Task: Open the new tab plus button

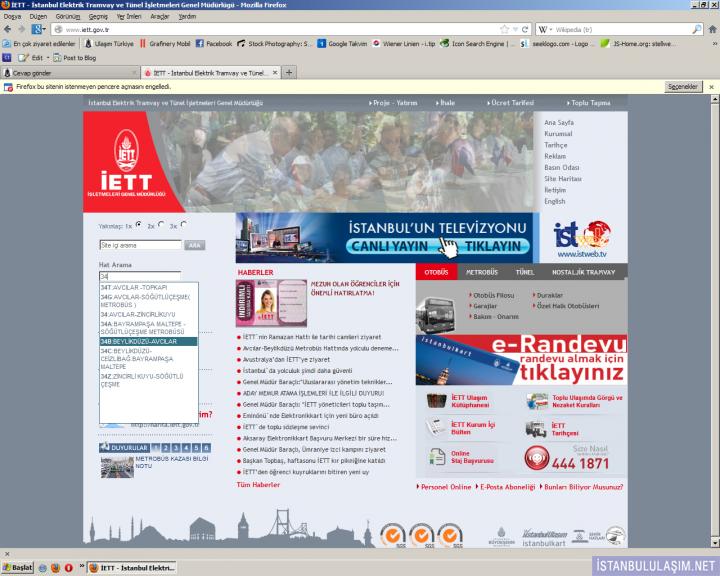Action: (x=289, y=73)
